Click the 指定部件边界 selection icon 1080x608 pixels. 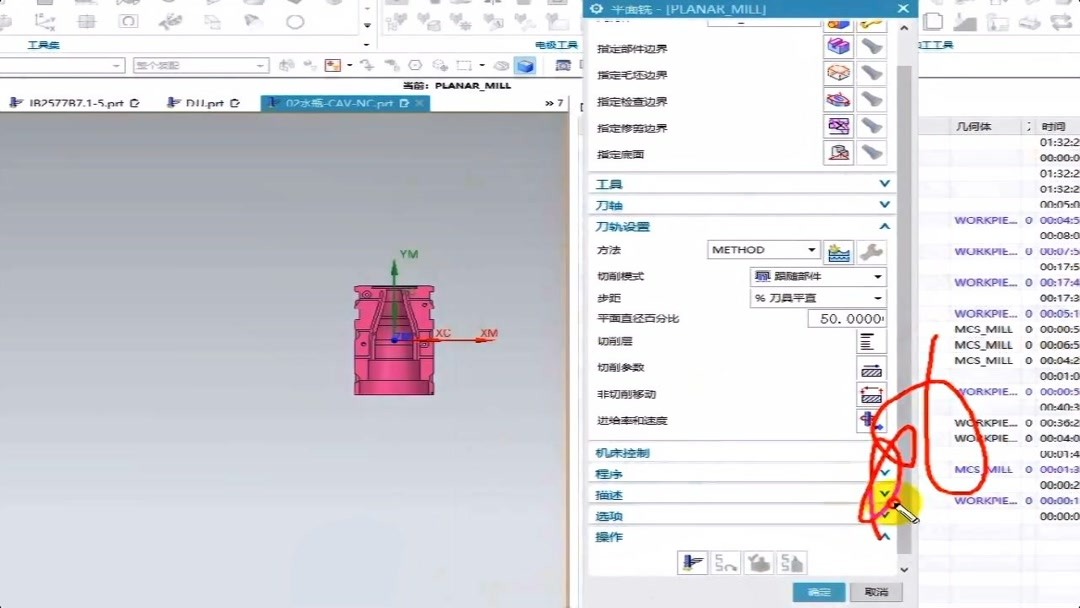pos(838,45)
